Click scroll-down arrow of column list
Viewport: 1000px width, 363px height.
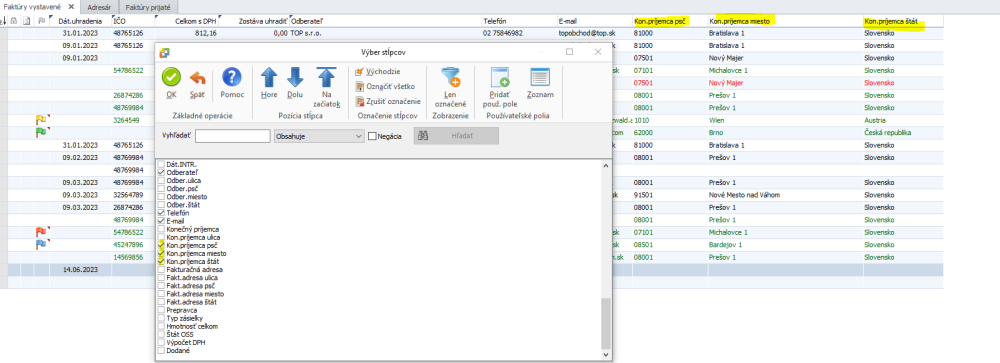[x=606, y=354]
